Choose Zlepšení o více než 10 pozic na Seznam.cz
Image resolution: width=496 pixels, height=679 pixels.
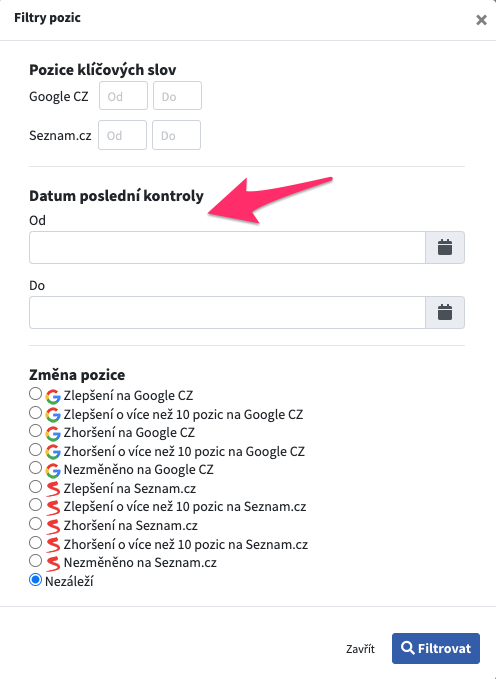[36, 505]
